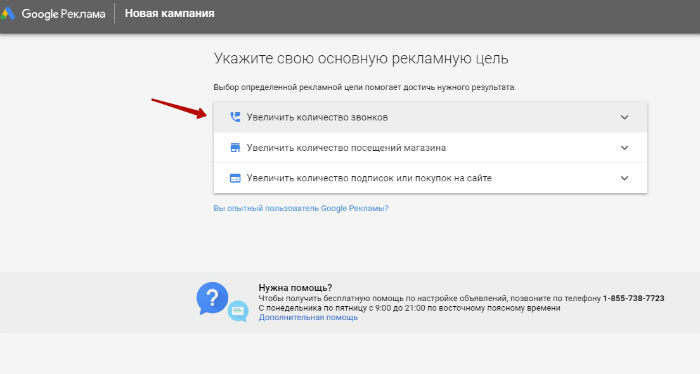Select goal 'Увеличить количество подписок или покупок на сайте'

coord(430,178)
